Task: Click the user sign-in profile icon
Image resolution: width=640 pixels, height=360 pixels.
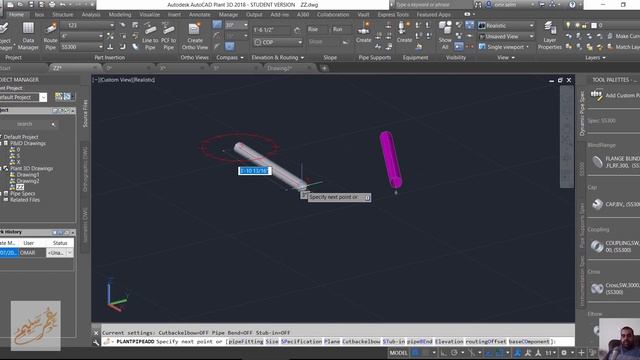Action: (x=489, y=4)
